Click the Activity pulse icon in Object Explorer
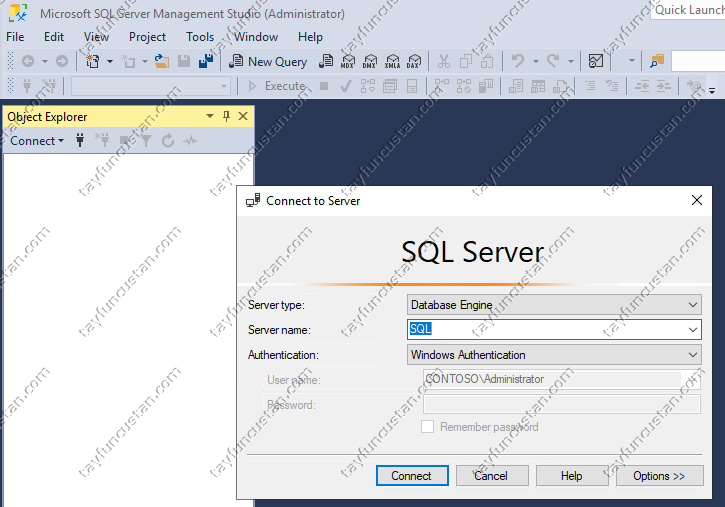 [190, 140]
